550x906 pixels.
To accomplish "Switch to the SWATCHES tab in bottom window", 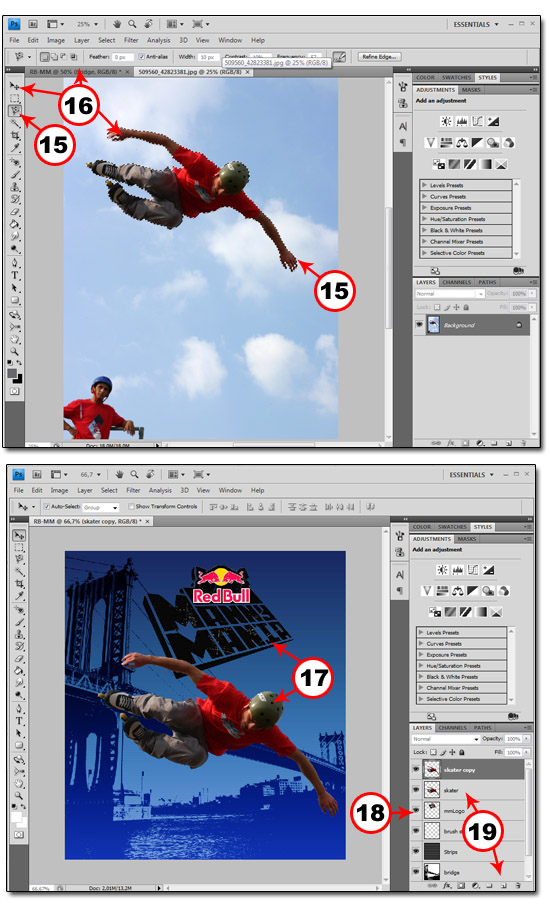I will (x=452, y=527).
